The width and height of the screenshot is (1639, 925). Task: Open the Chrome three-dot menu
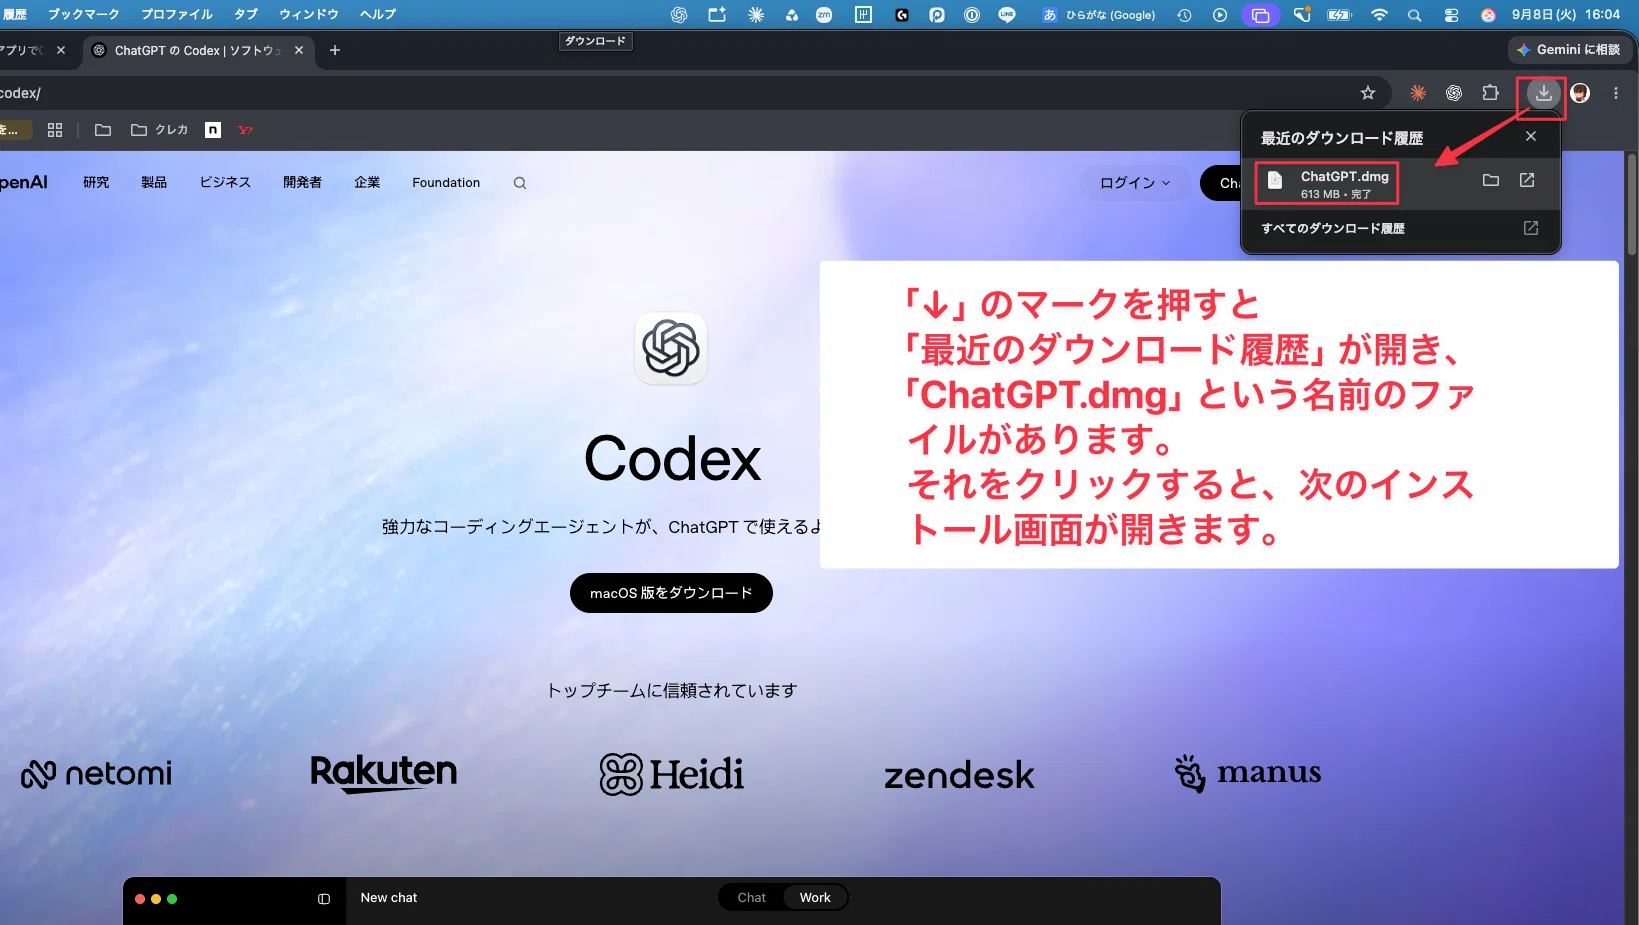pos(1616,93)
